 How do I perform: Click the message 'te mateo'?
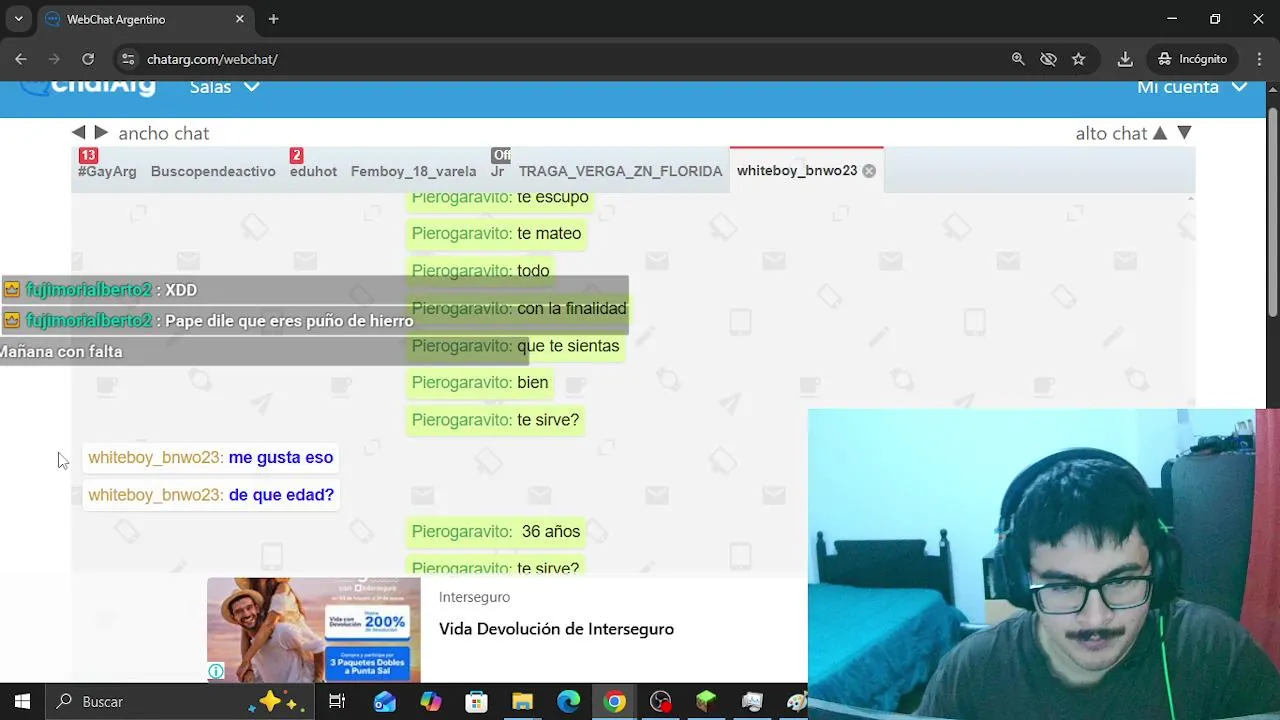point(548,233)
